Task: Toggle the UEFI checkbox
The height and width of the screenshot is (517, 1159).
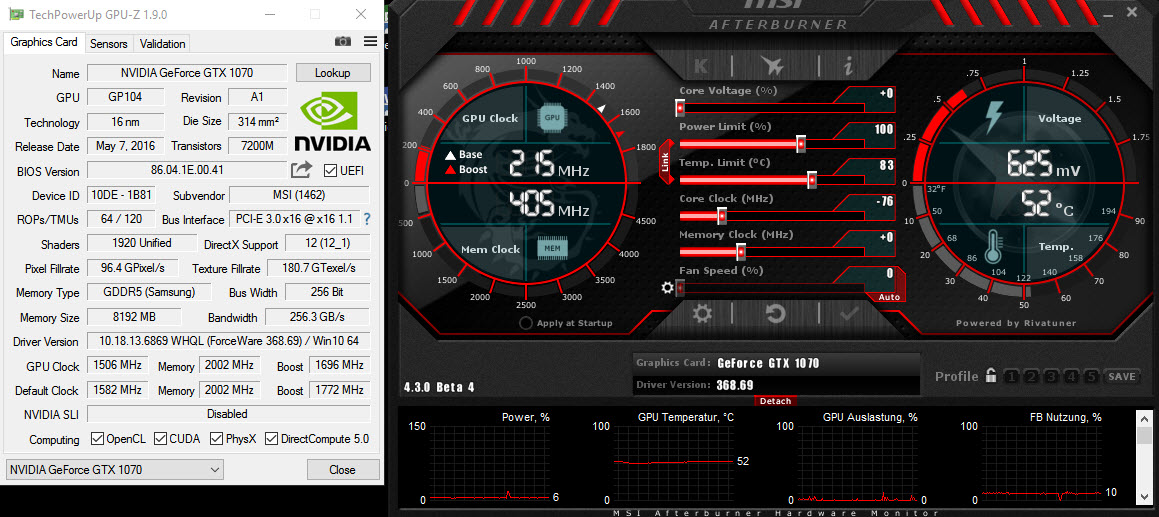Action: 330,171
